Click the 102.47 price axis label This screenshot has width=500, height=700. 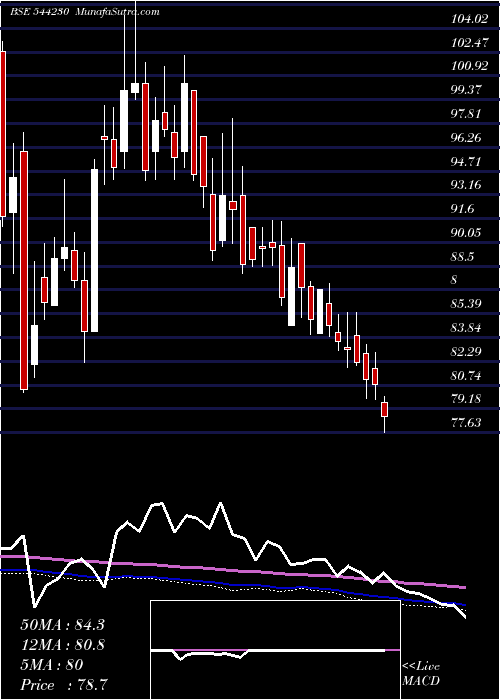click(470, 43)
